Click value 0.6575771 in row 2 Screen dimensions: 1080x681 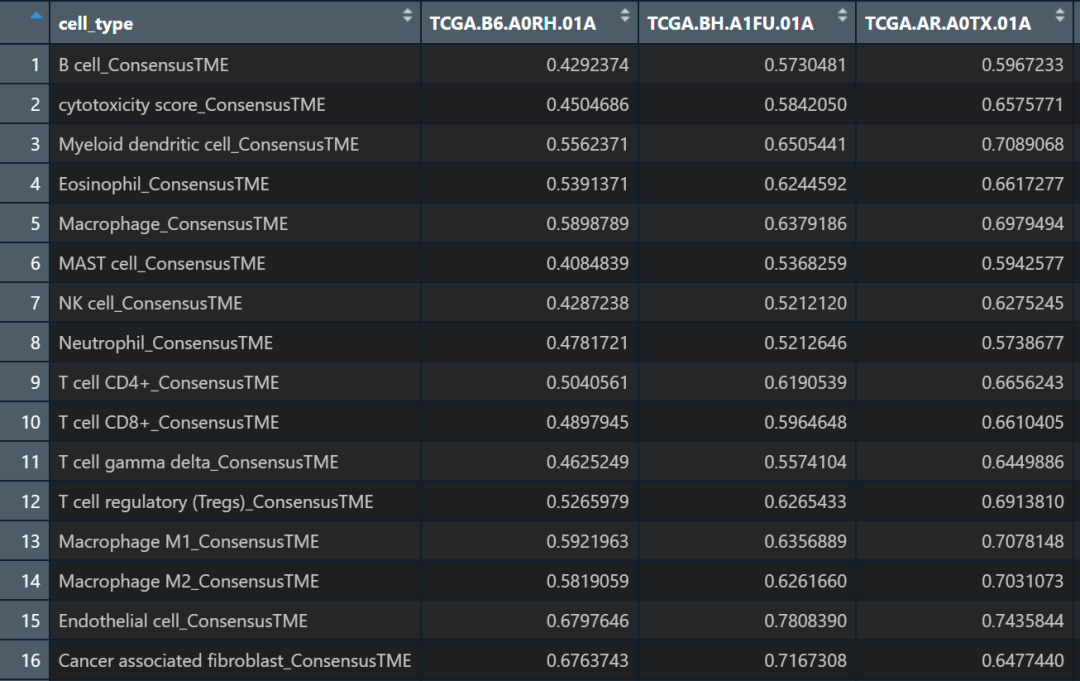coord(1023,105)
